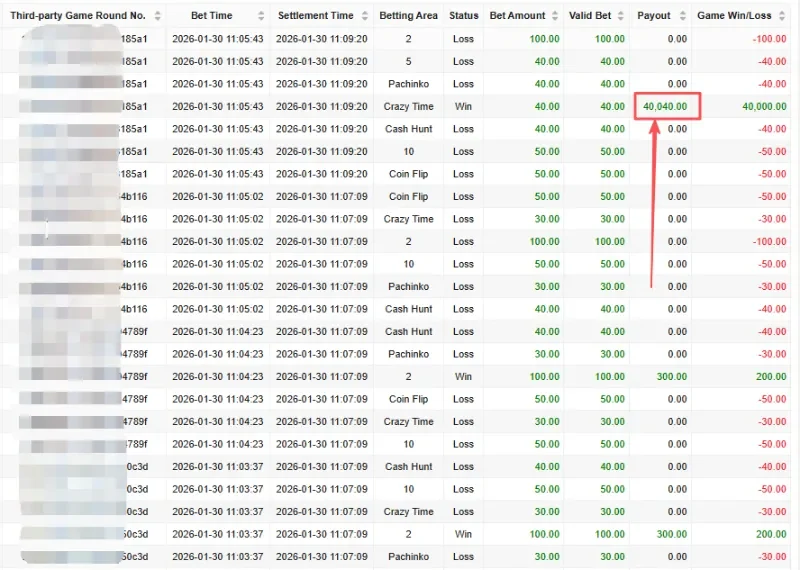Select the highlighted 40,040.00 payout cell
Image resolution: width=800 pixels, height=570 pixels.
point(666,107)
